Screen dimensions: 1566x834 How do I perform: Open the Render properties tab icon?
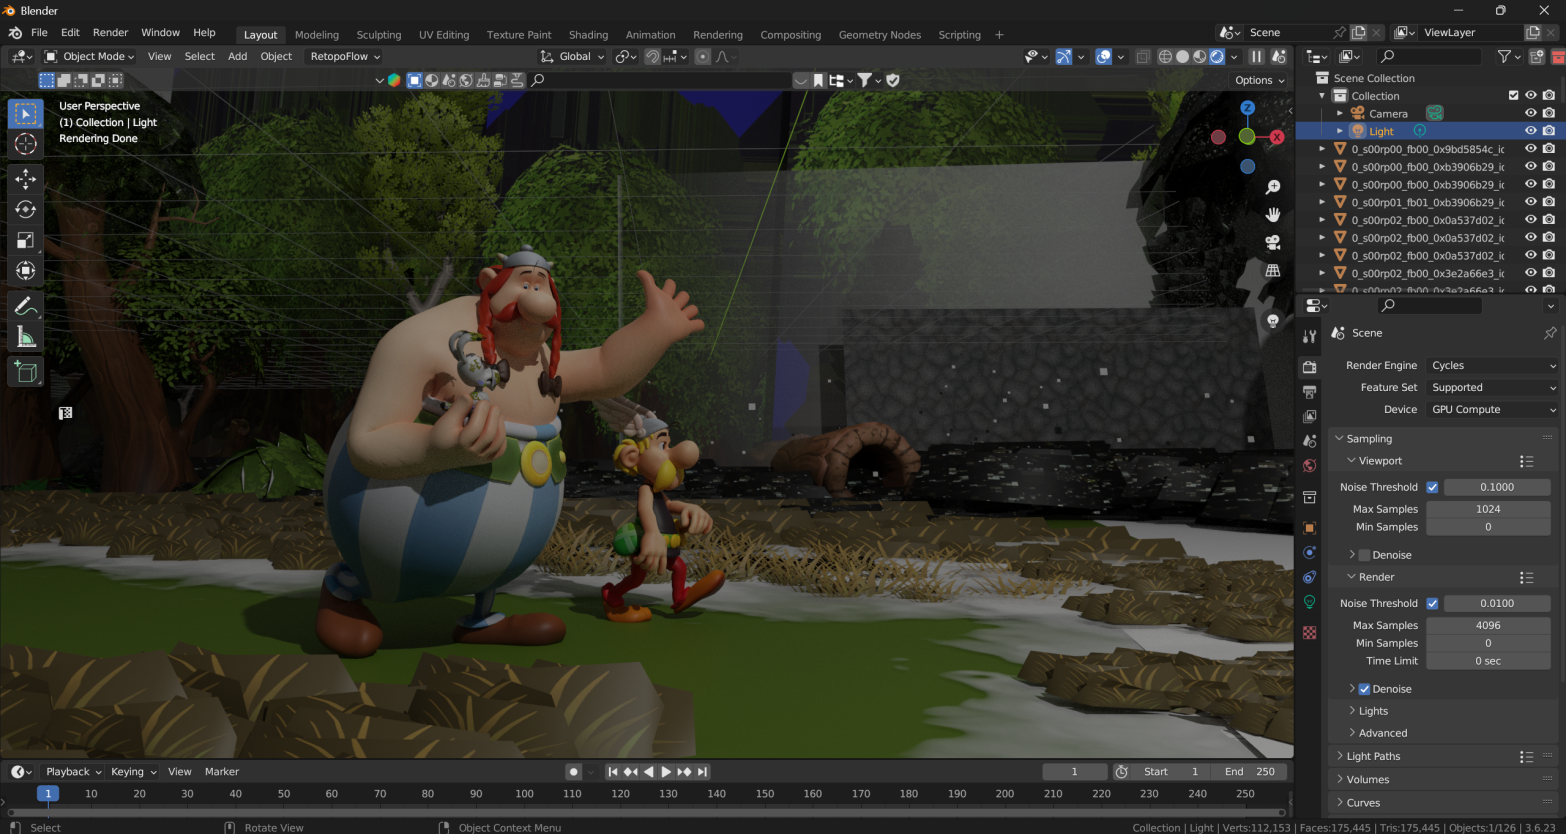point(1309,367)
